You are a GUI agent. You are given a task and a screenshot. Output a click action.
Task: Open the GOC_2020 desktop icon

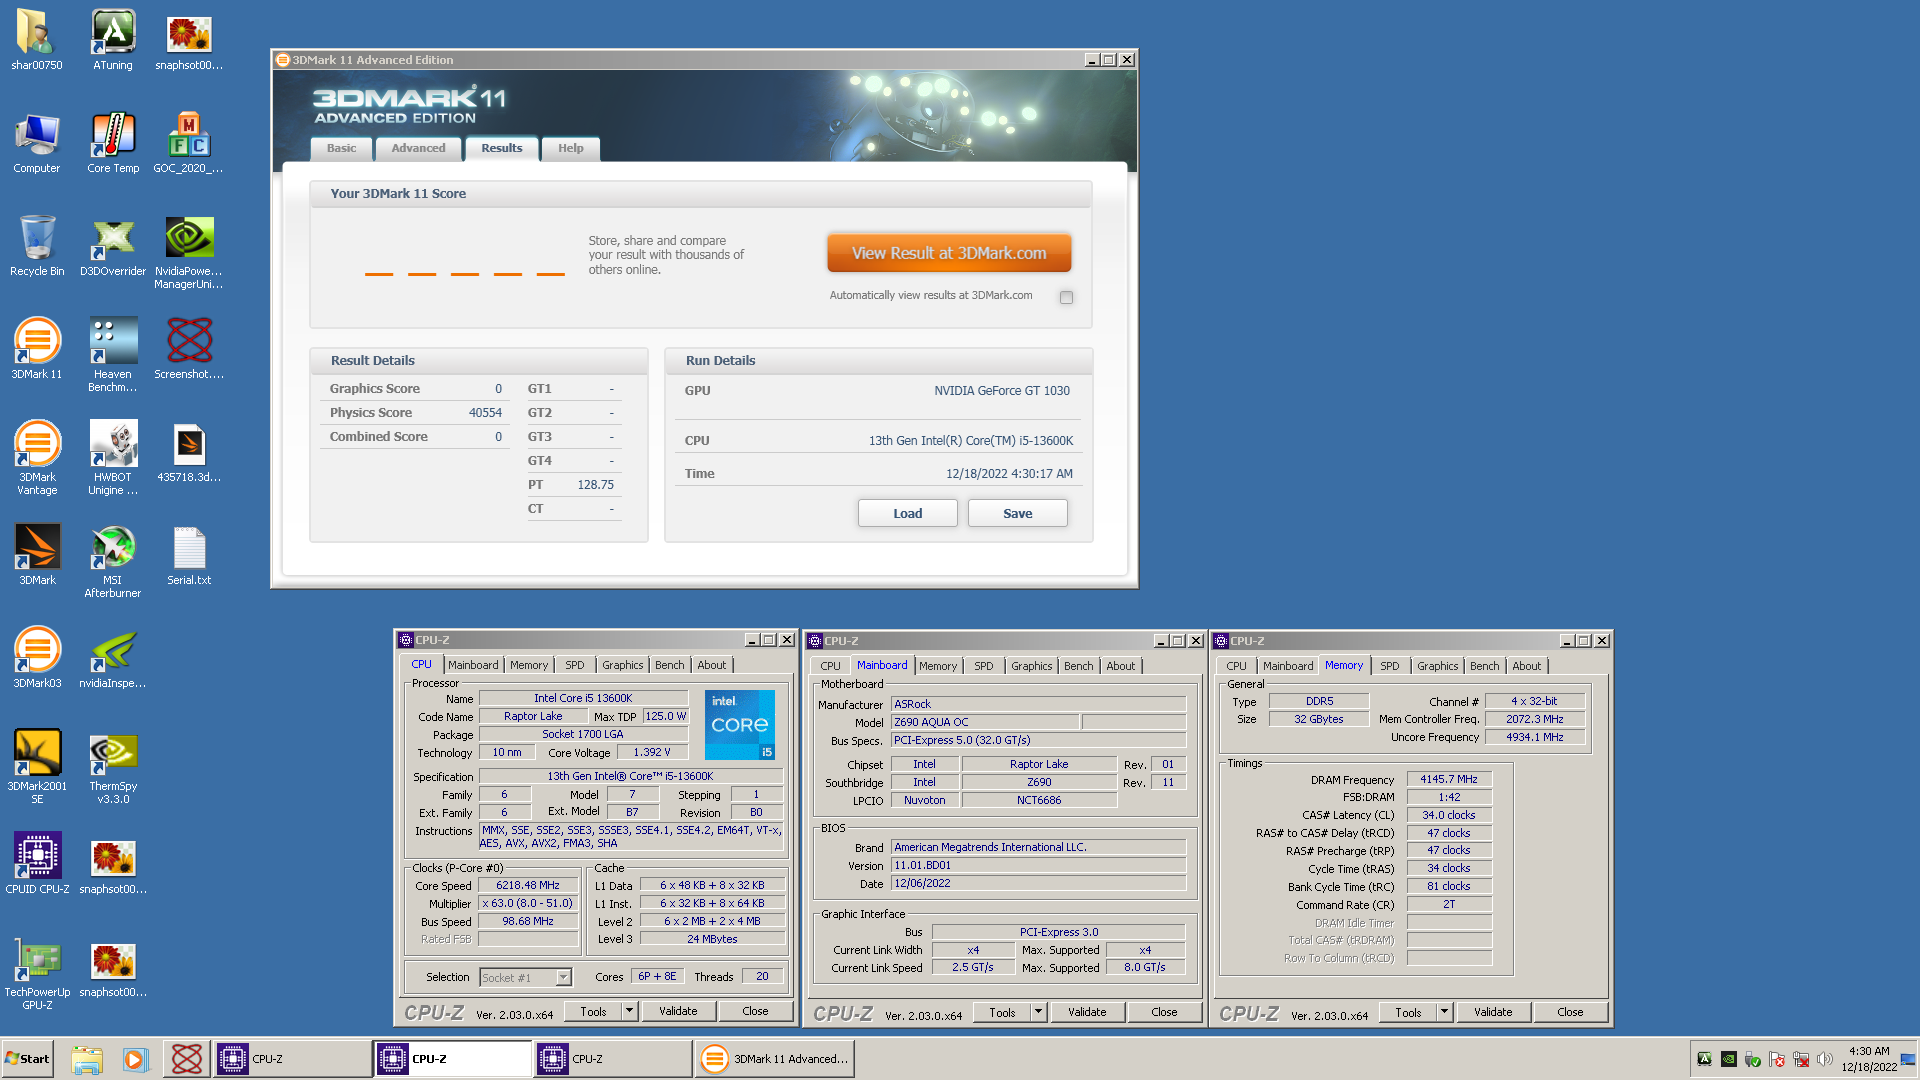pos(189,143)
